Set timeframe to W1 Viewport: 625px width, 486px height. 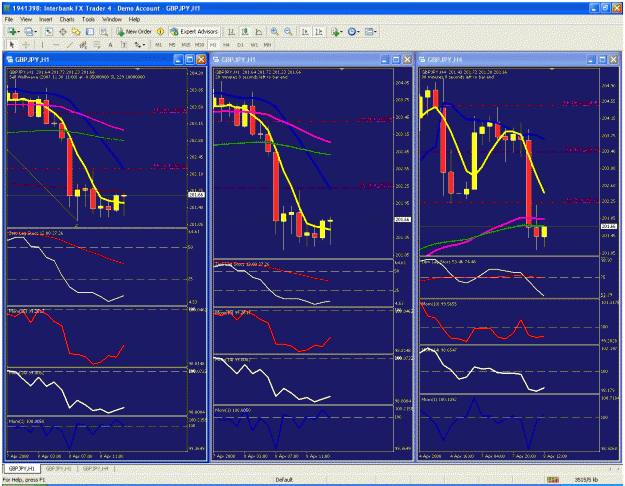coord(254,45)
